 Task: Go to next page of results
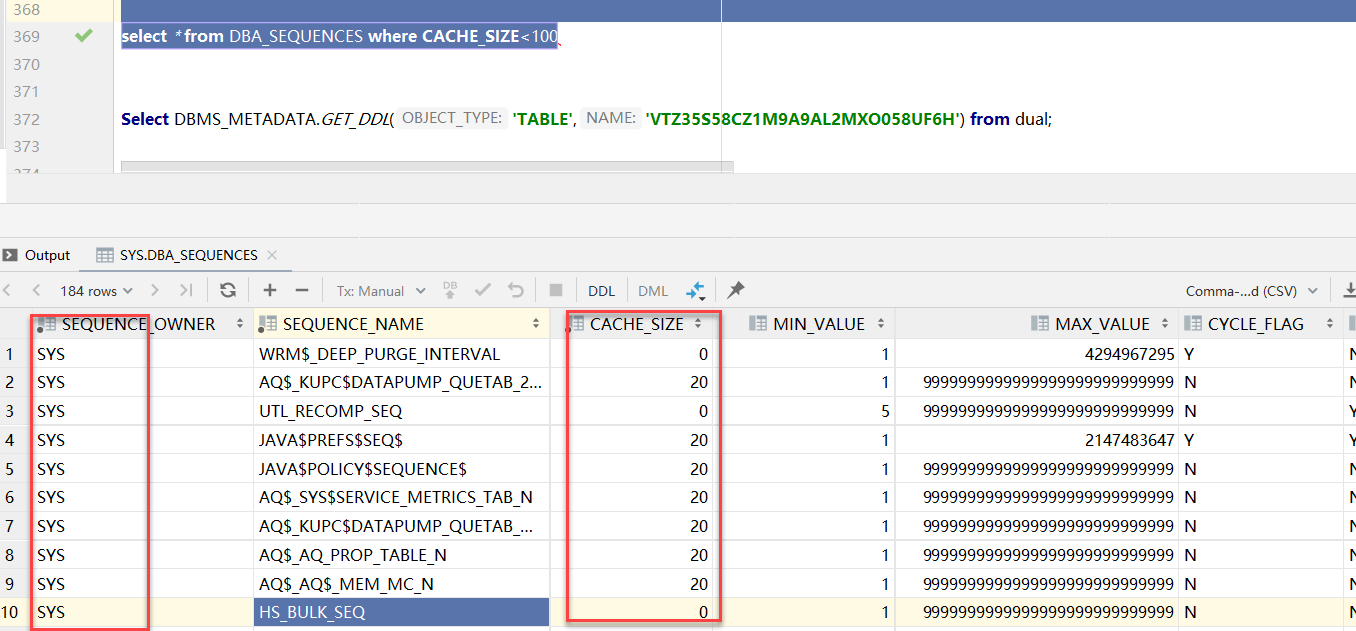[x=155, y=291]
